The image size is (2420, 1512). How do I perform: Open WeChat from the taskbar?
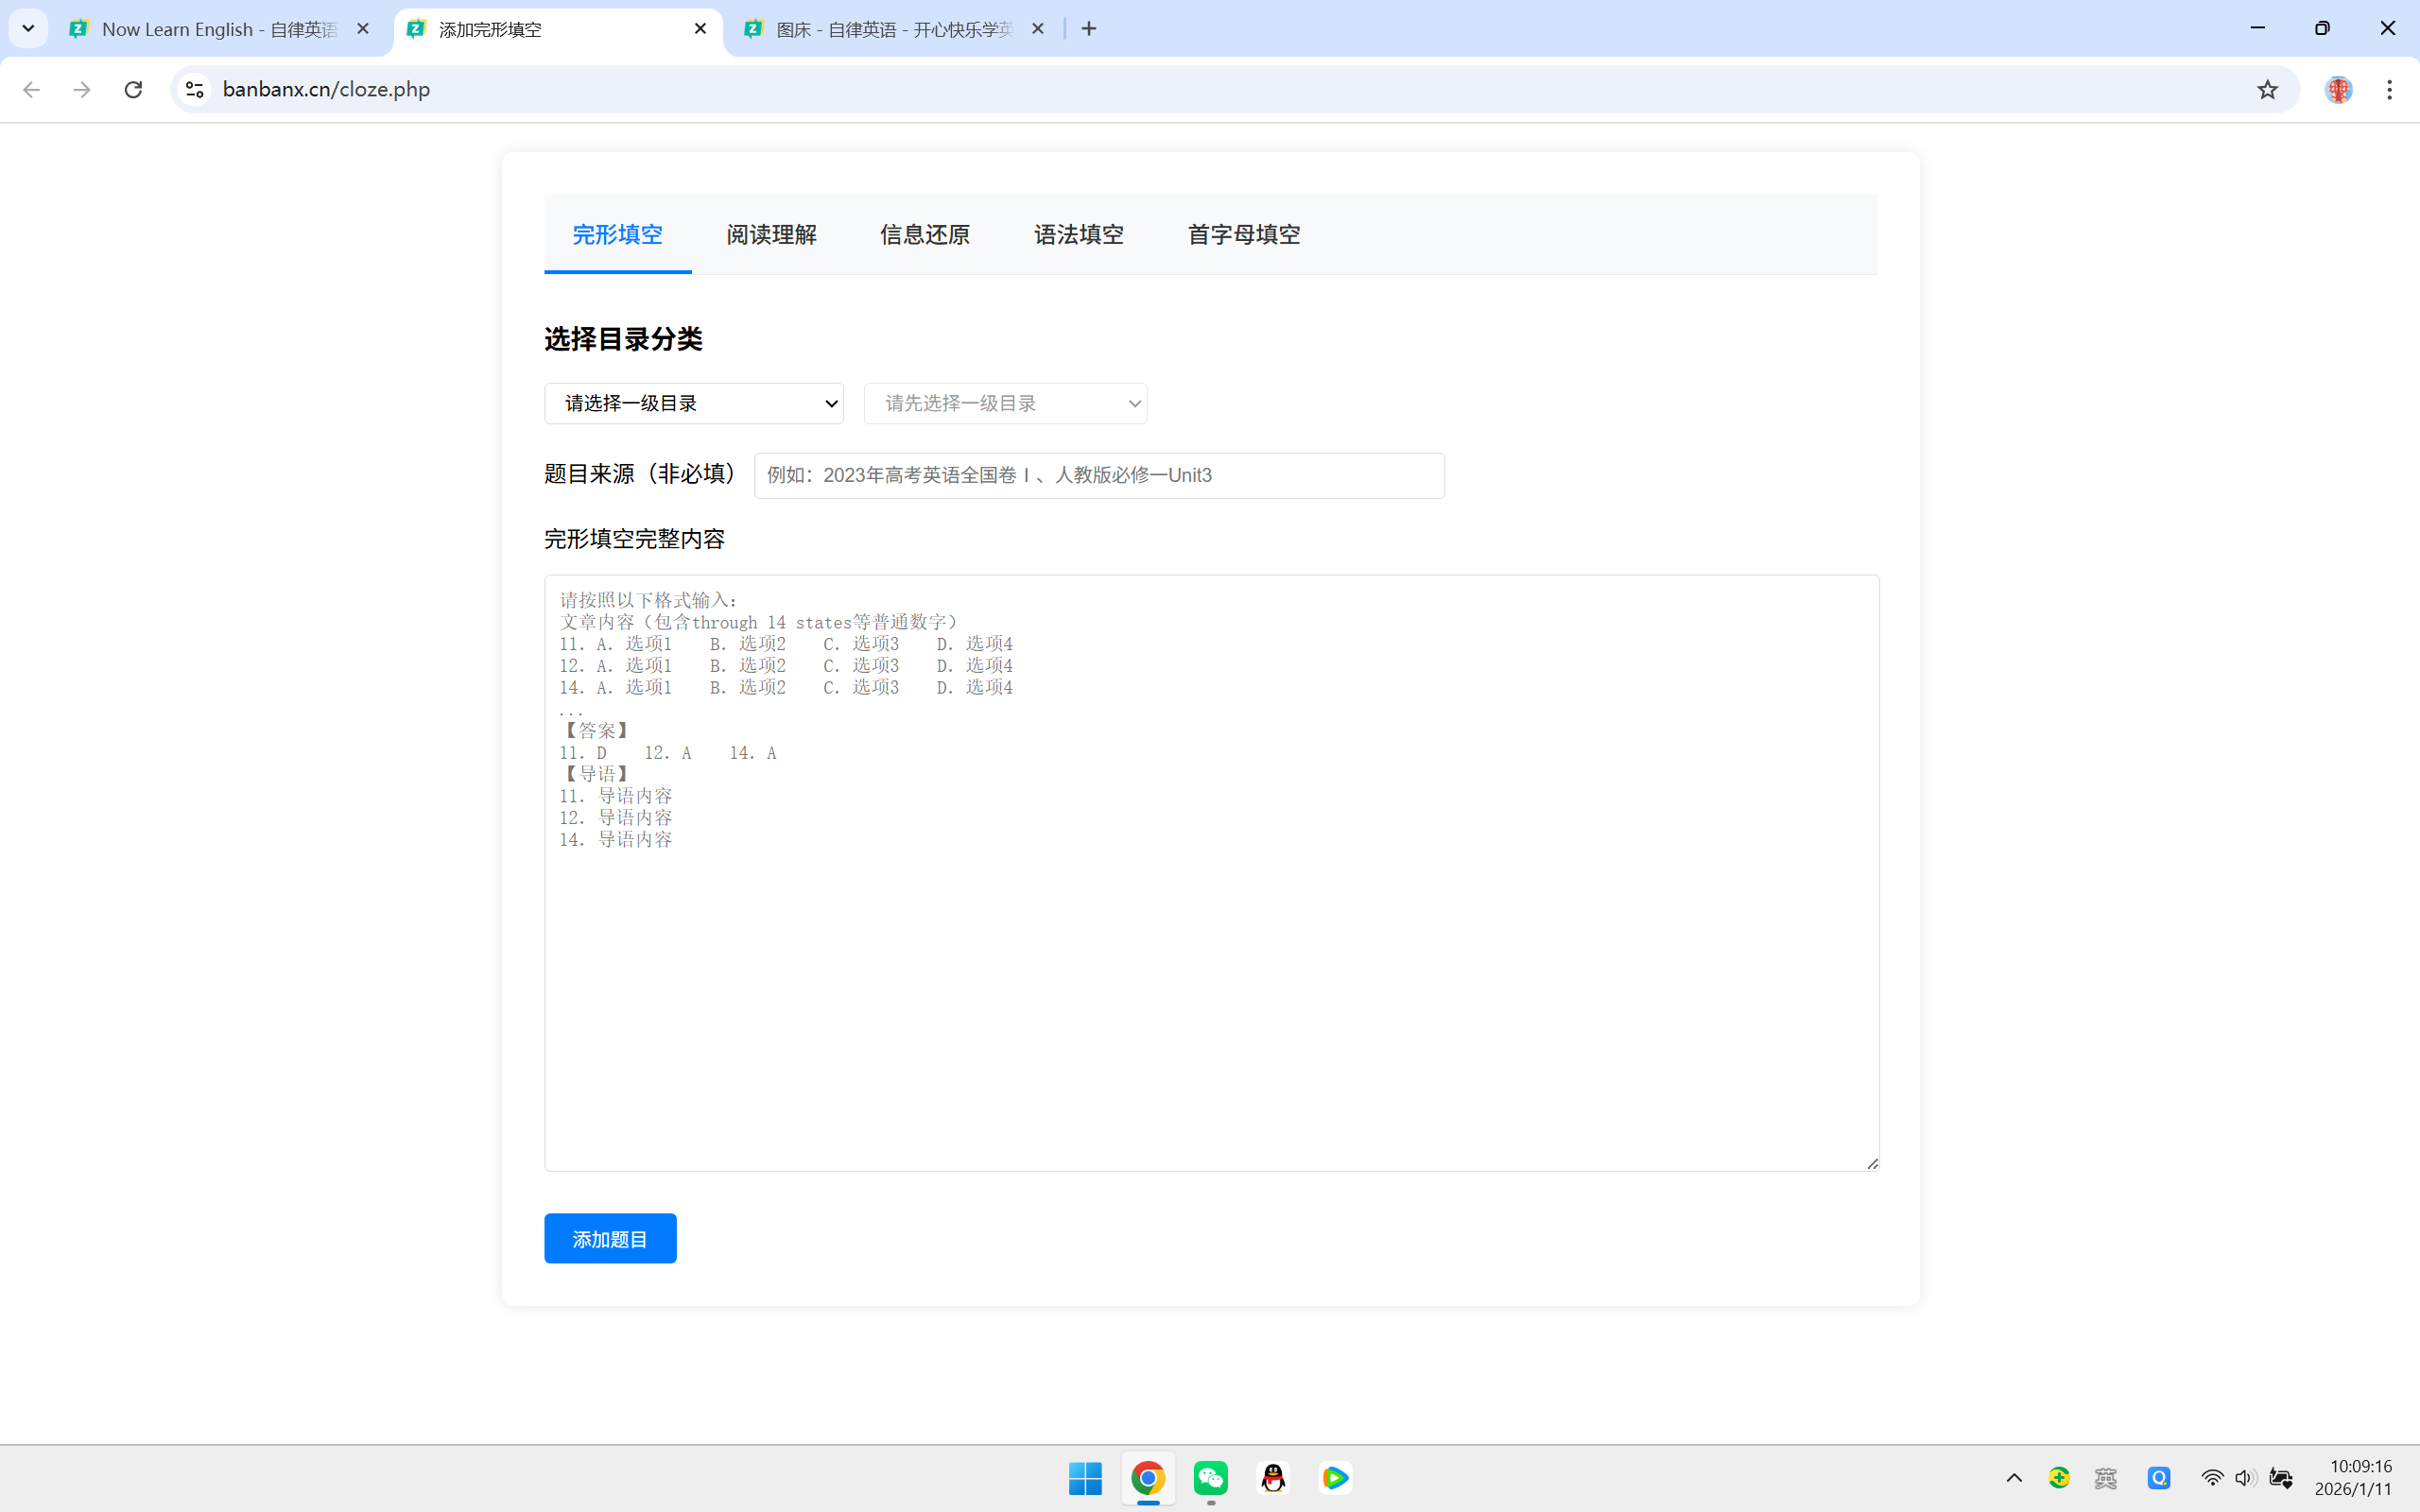click(1211, 1478)
